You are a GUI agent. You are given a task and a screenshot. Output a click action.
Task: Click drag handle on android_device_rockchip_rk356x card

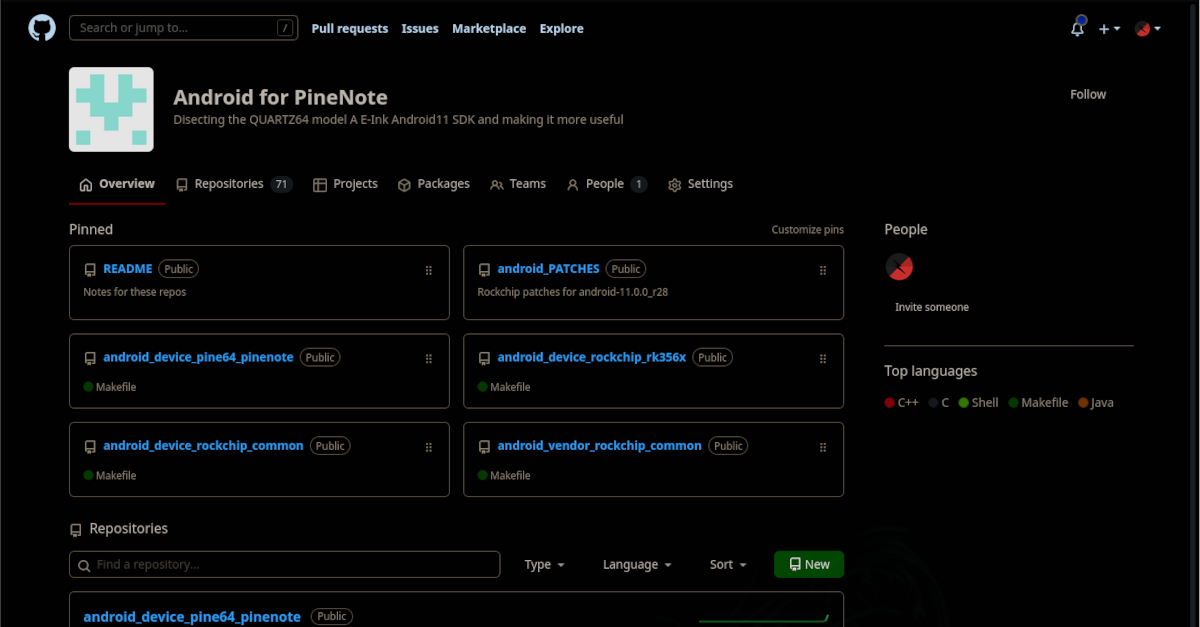pyautogui.click(x=823, y=358)
